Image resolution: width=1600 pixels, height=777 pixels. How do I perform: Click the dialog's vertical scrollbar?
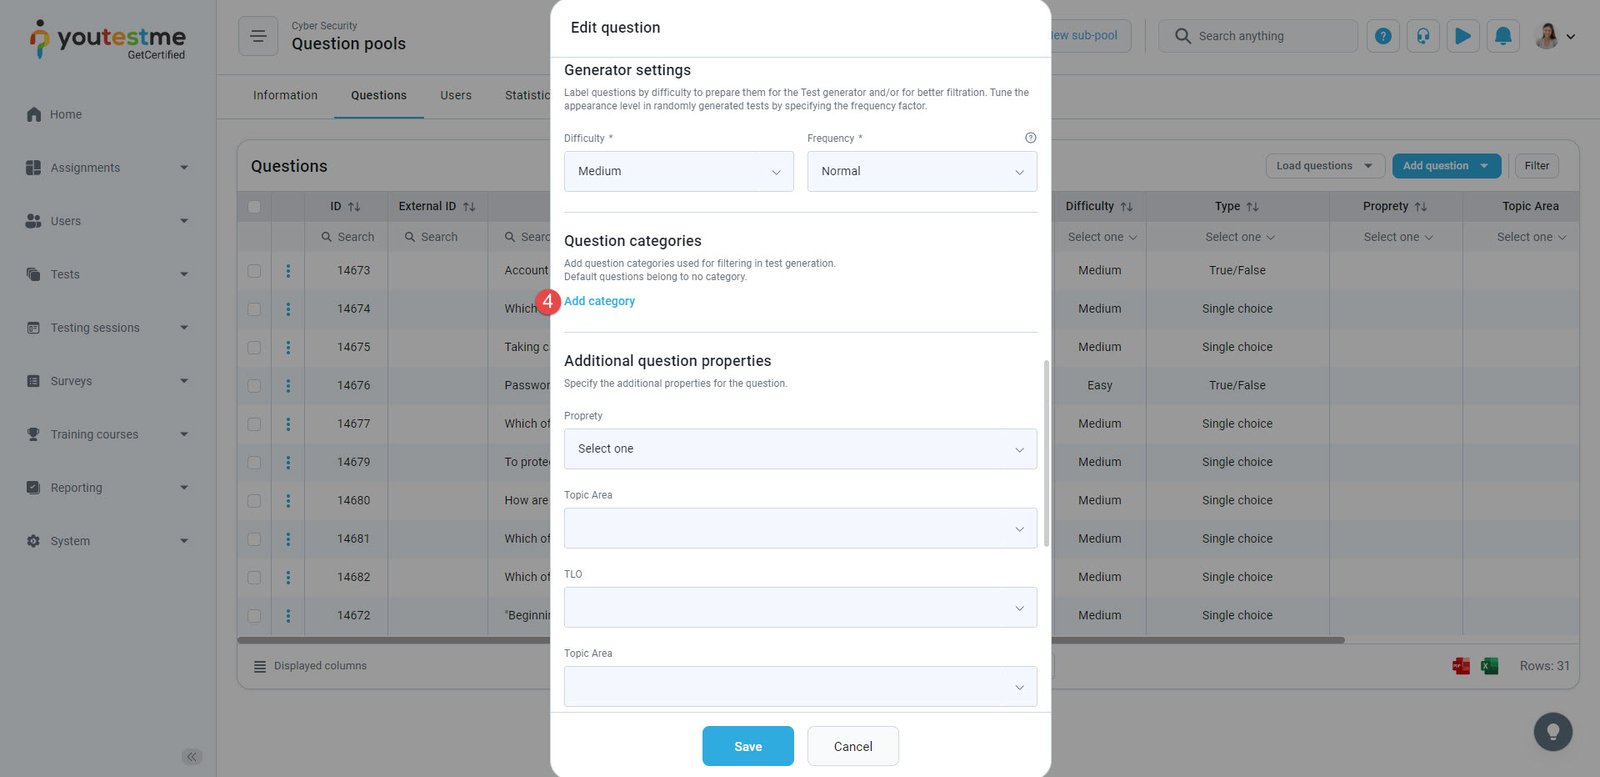click(1046, 453)
